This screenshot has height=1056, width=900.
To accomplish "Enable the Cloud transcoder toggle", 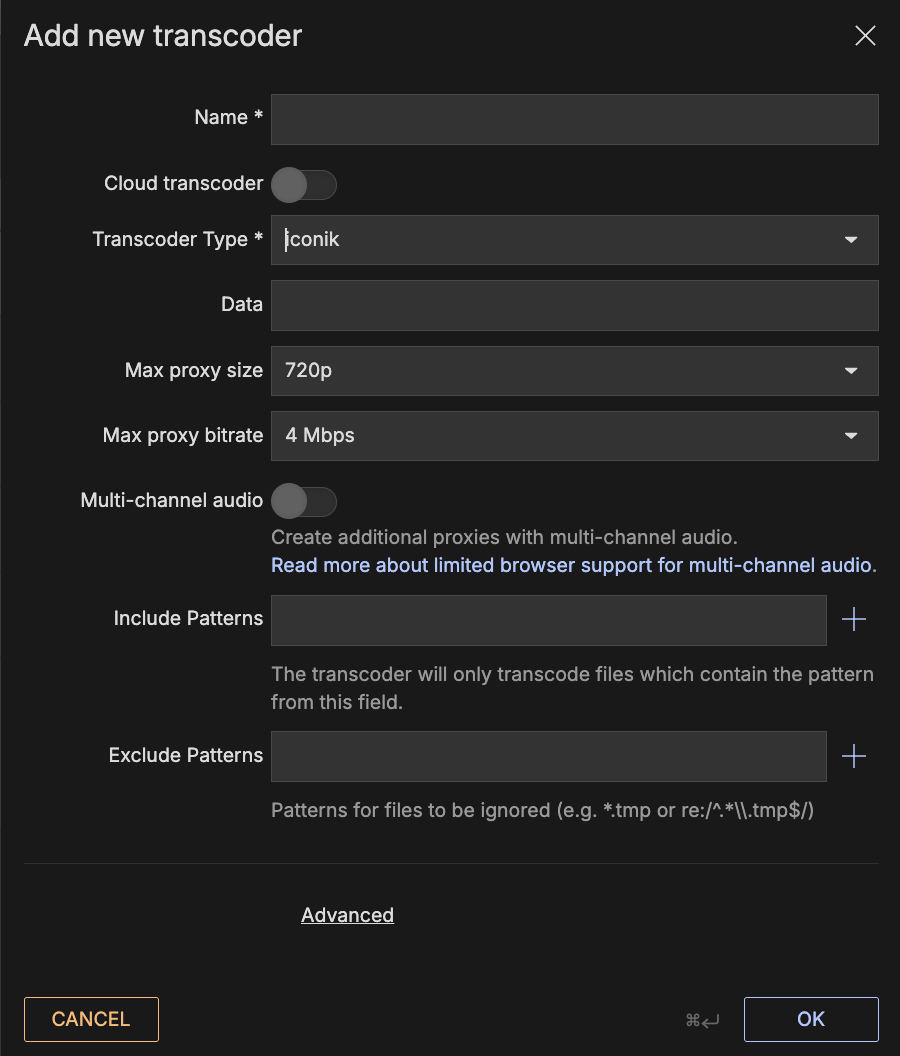I will (x=304, y=185).
